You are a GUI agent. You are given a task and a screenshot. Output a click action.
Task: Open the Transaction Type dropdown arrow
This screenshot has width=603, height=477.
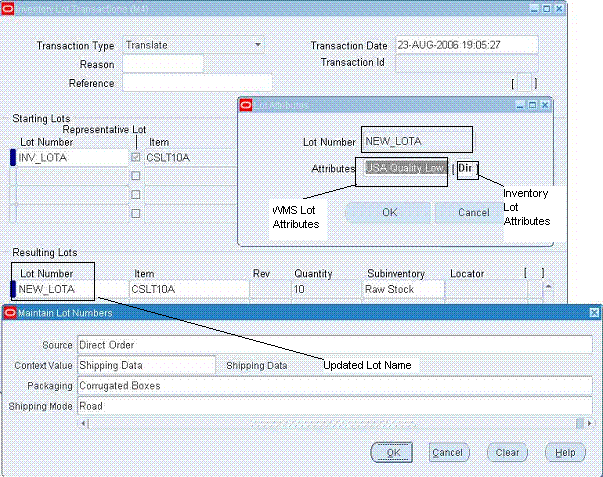(x=258, y=45)
